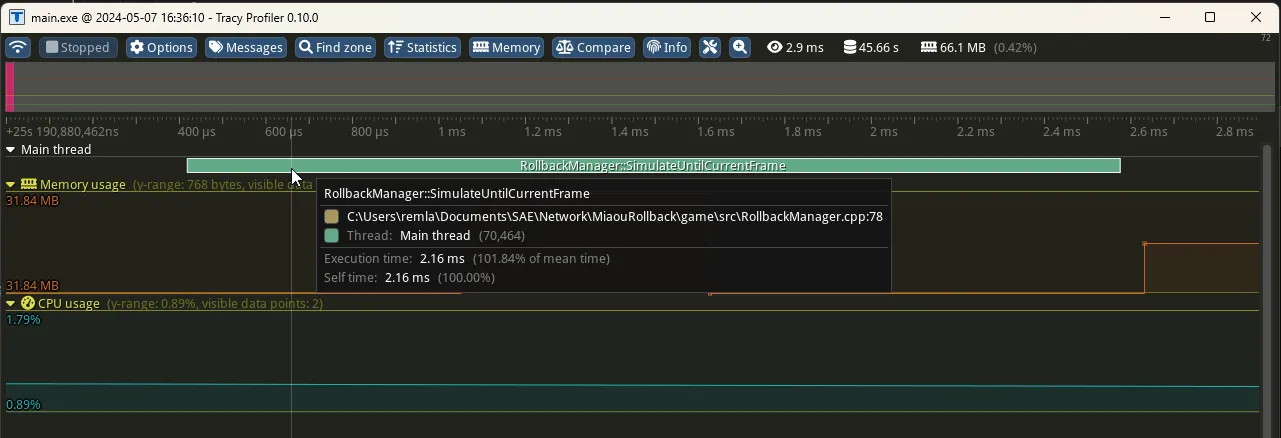Collapse the Memory usage plot
Viewport: 1281px width, 438px height.
tap(11, 185)
